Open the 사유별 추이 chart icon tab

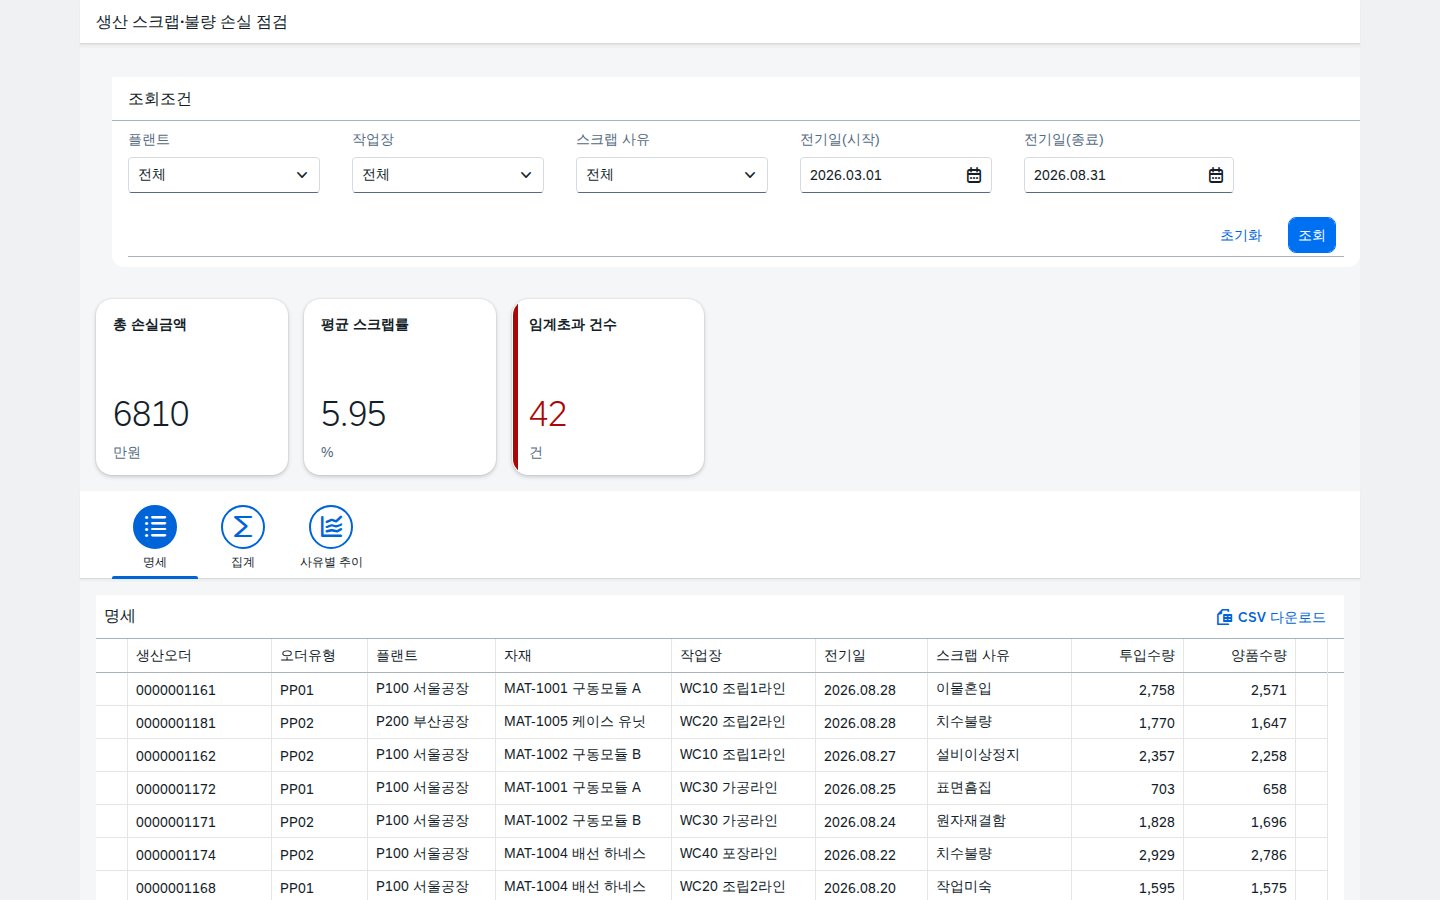click(x=331, y=538)
